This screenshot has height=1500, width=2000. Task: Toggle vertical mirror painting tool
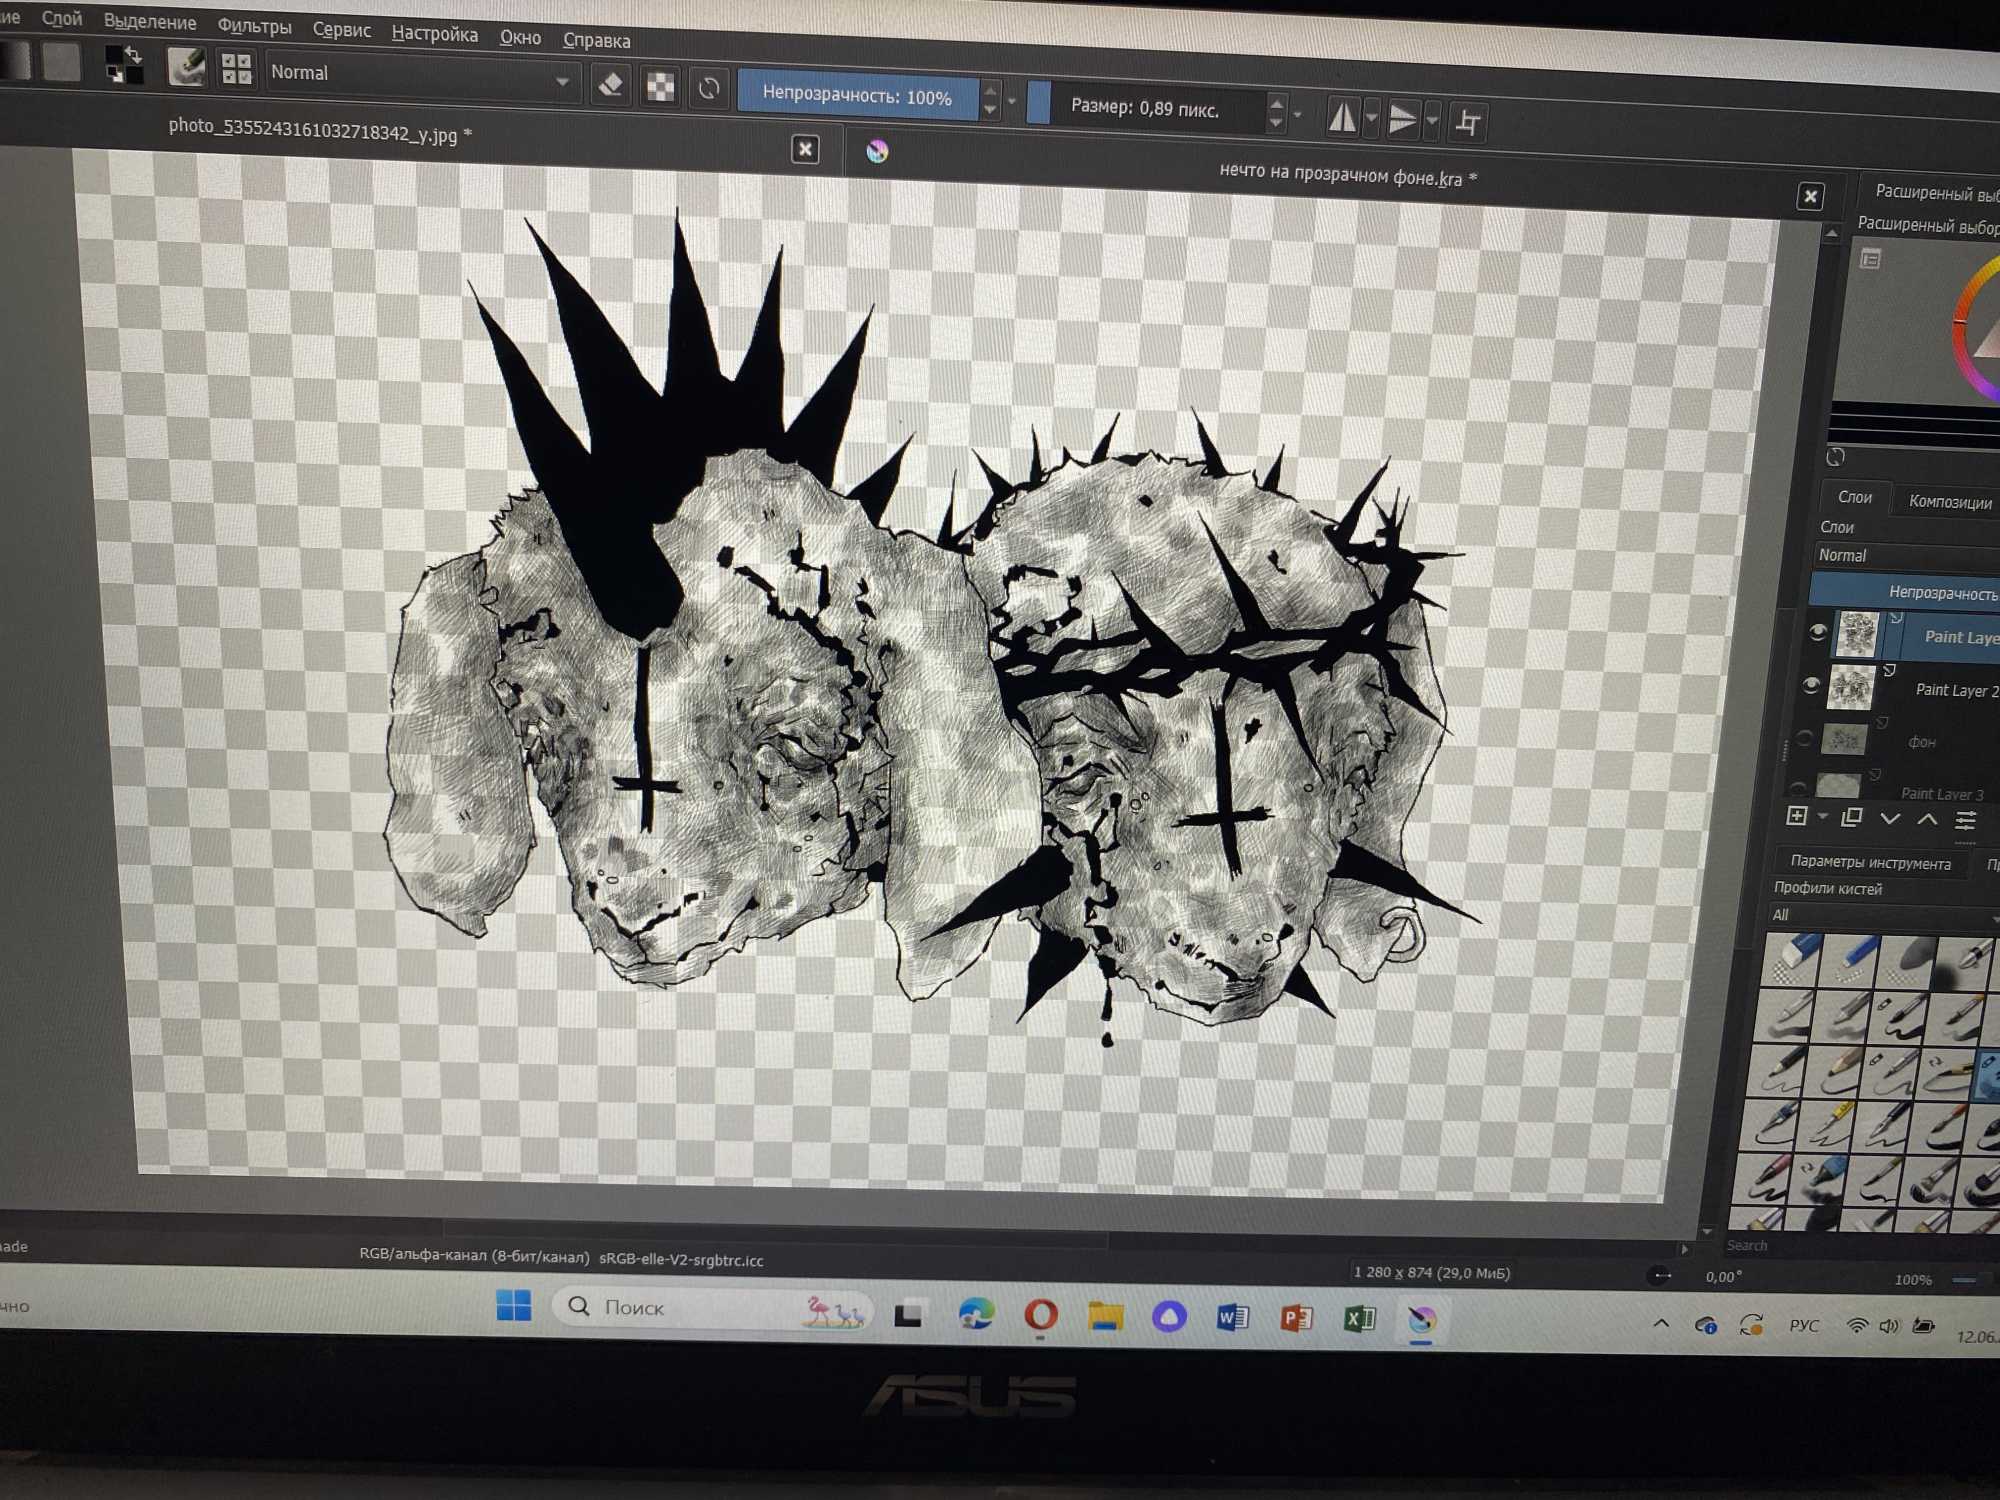[1404, 121]
